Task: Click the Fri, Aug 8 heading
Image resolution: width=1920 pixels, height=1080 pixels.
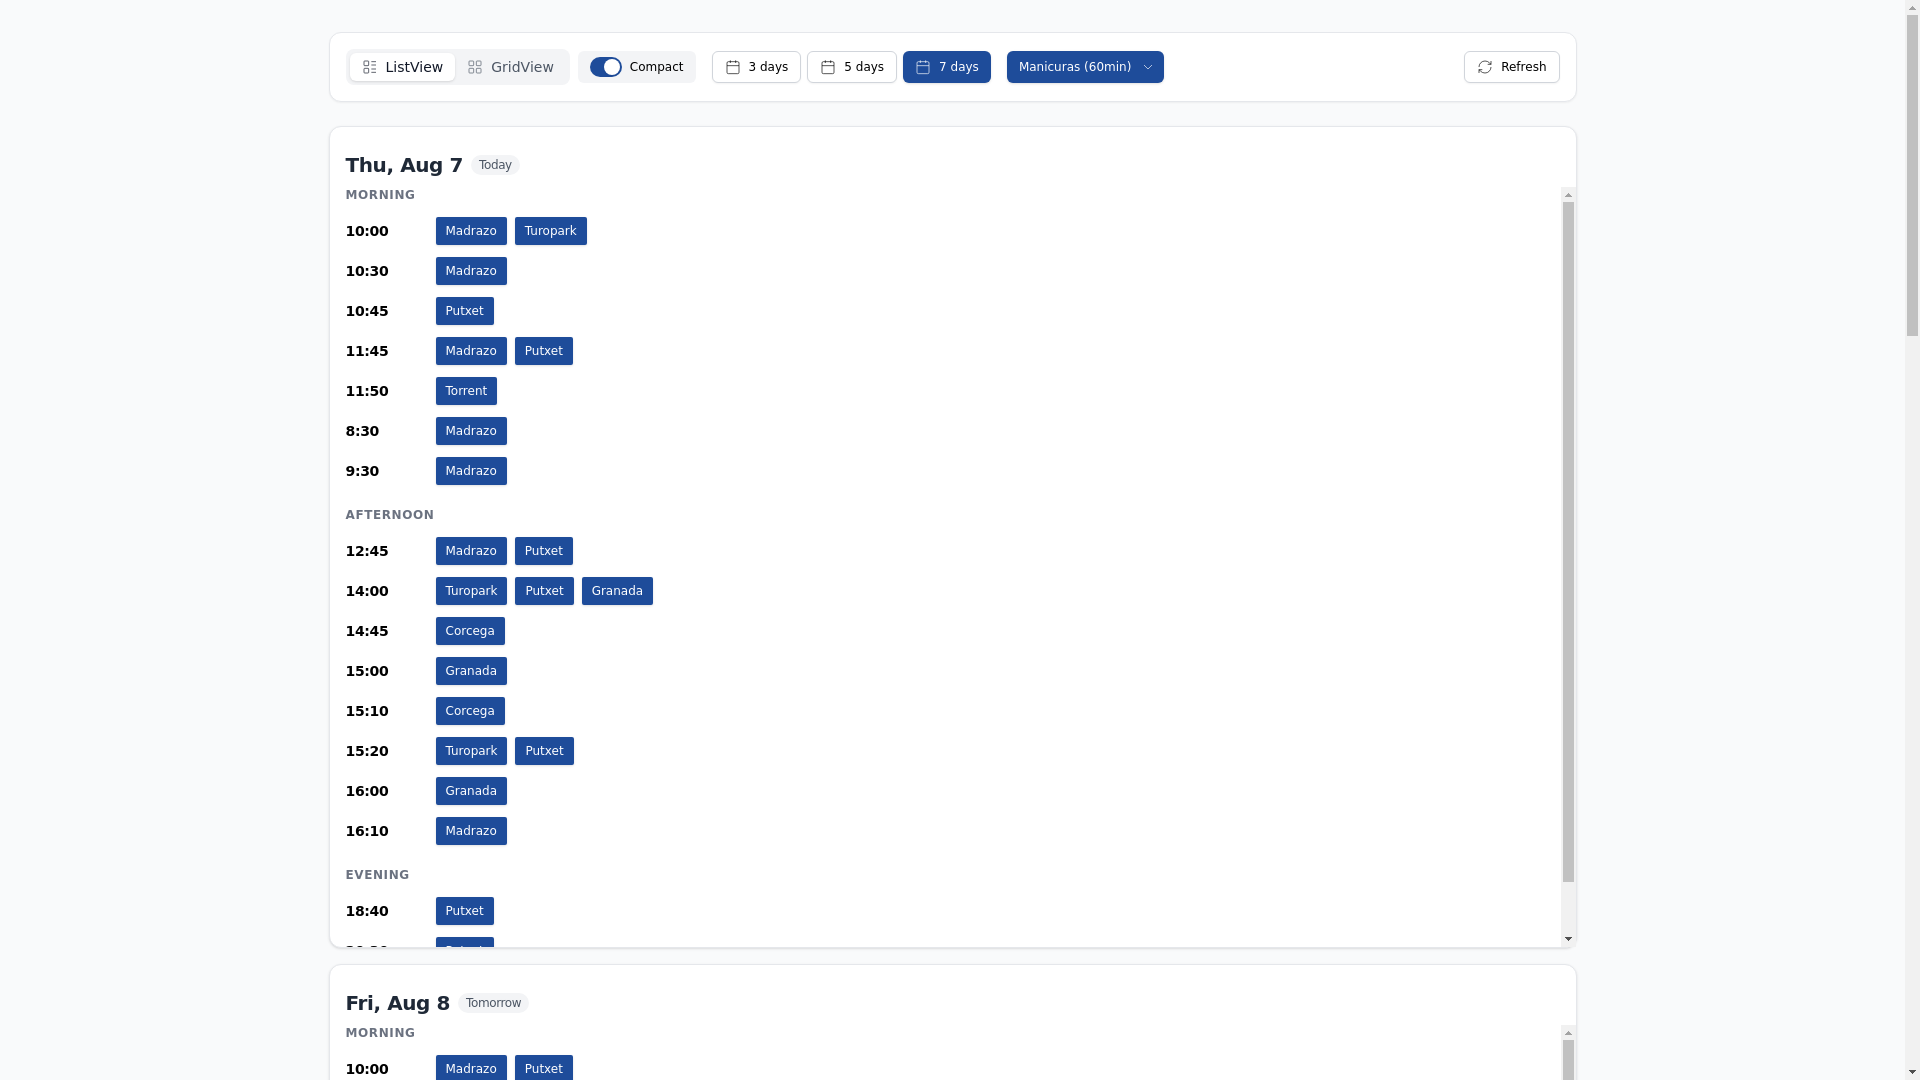Action: 398,1003
